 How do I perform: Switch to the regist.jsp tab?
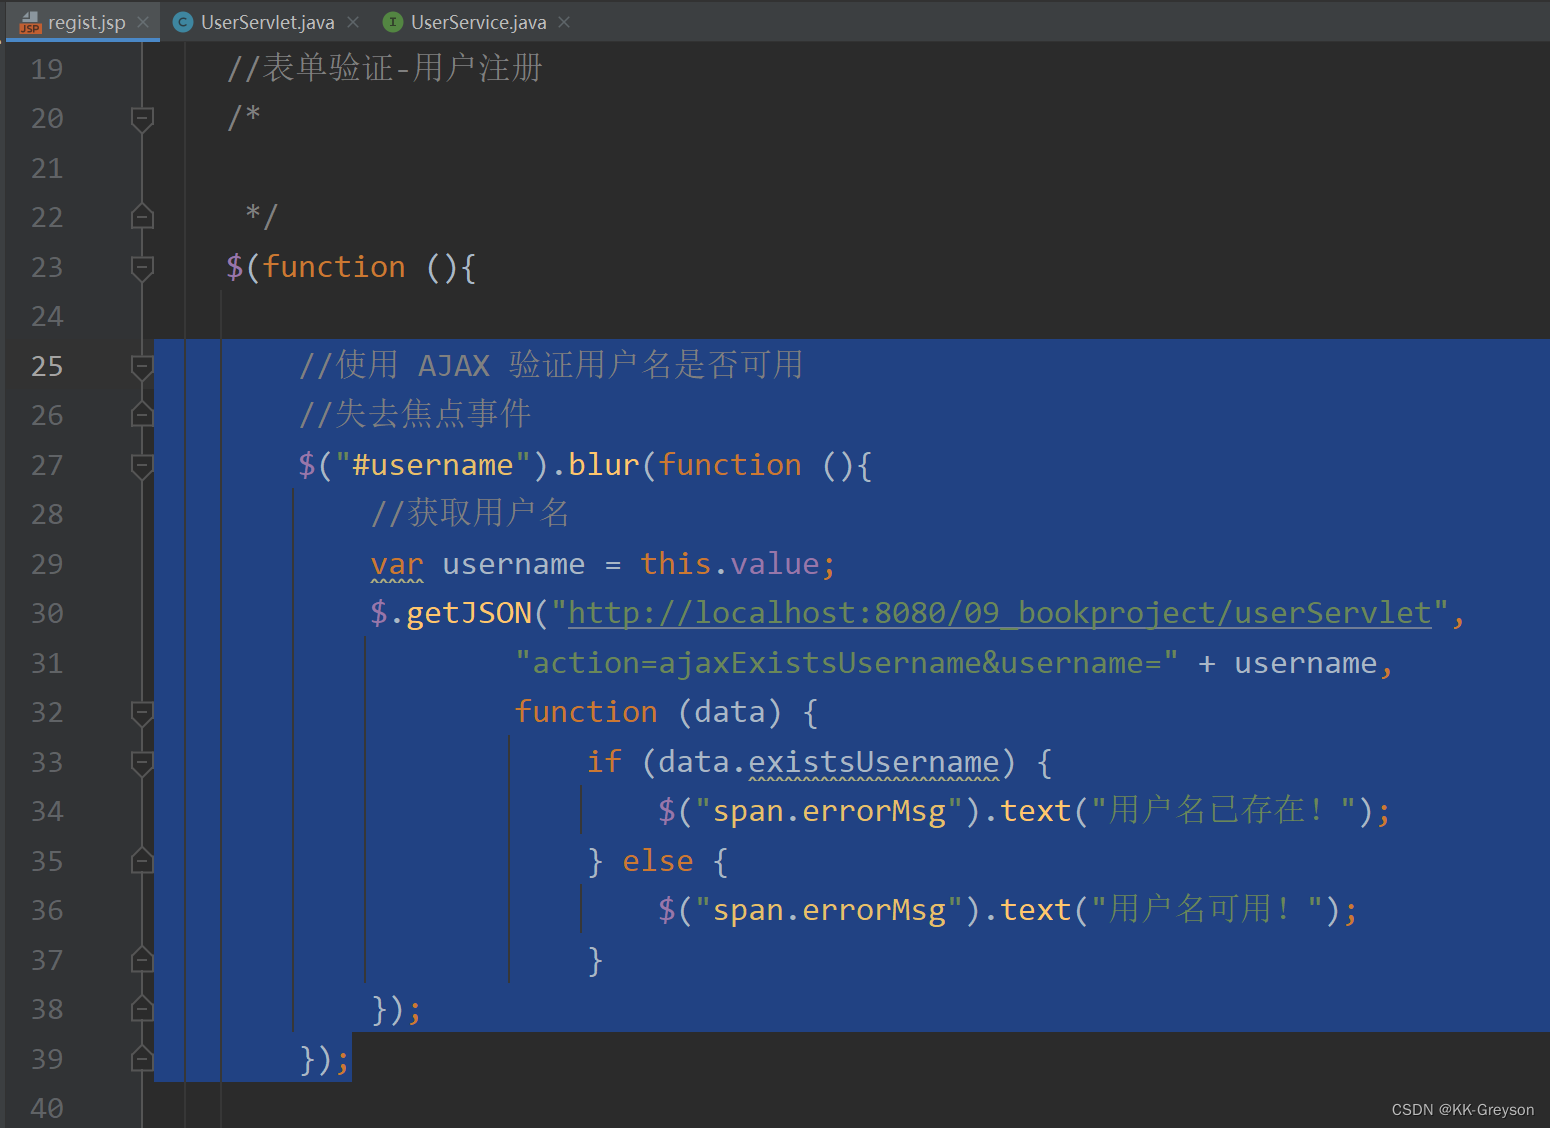[x=86, y=22]
